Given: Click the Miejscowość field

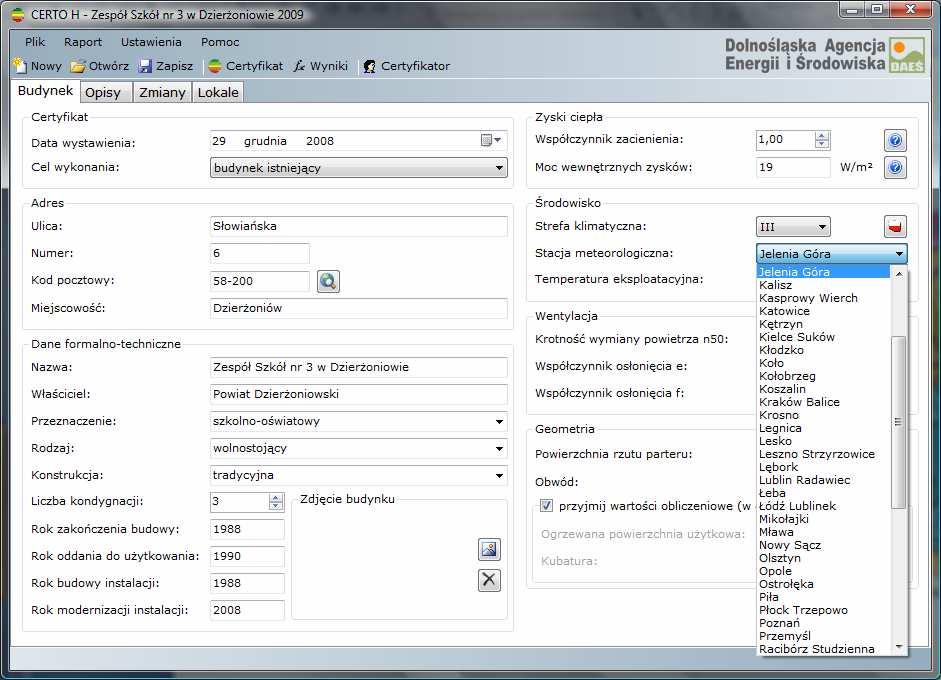Looking at the screenshot, I should (358, 308).
